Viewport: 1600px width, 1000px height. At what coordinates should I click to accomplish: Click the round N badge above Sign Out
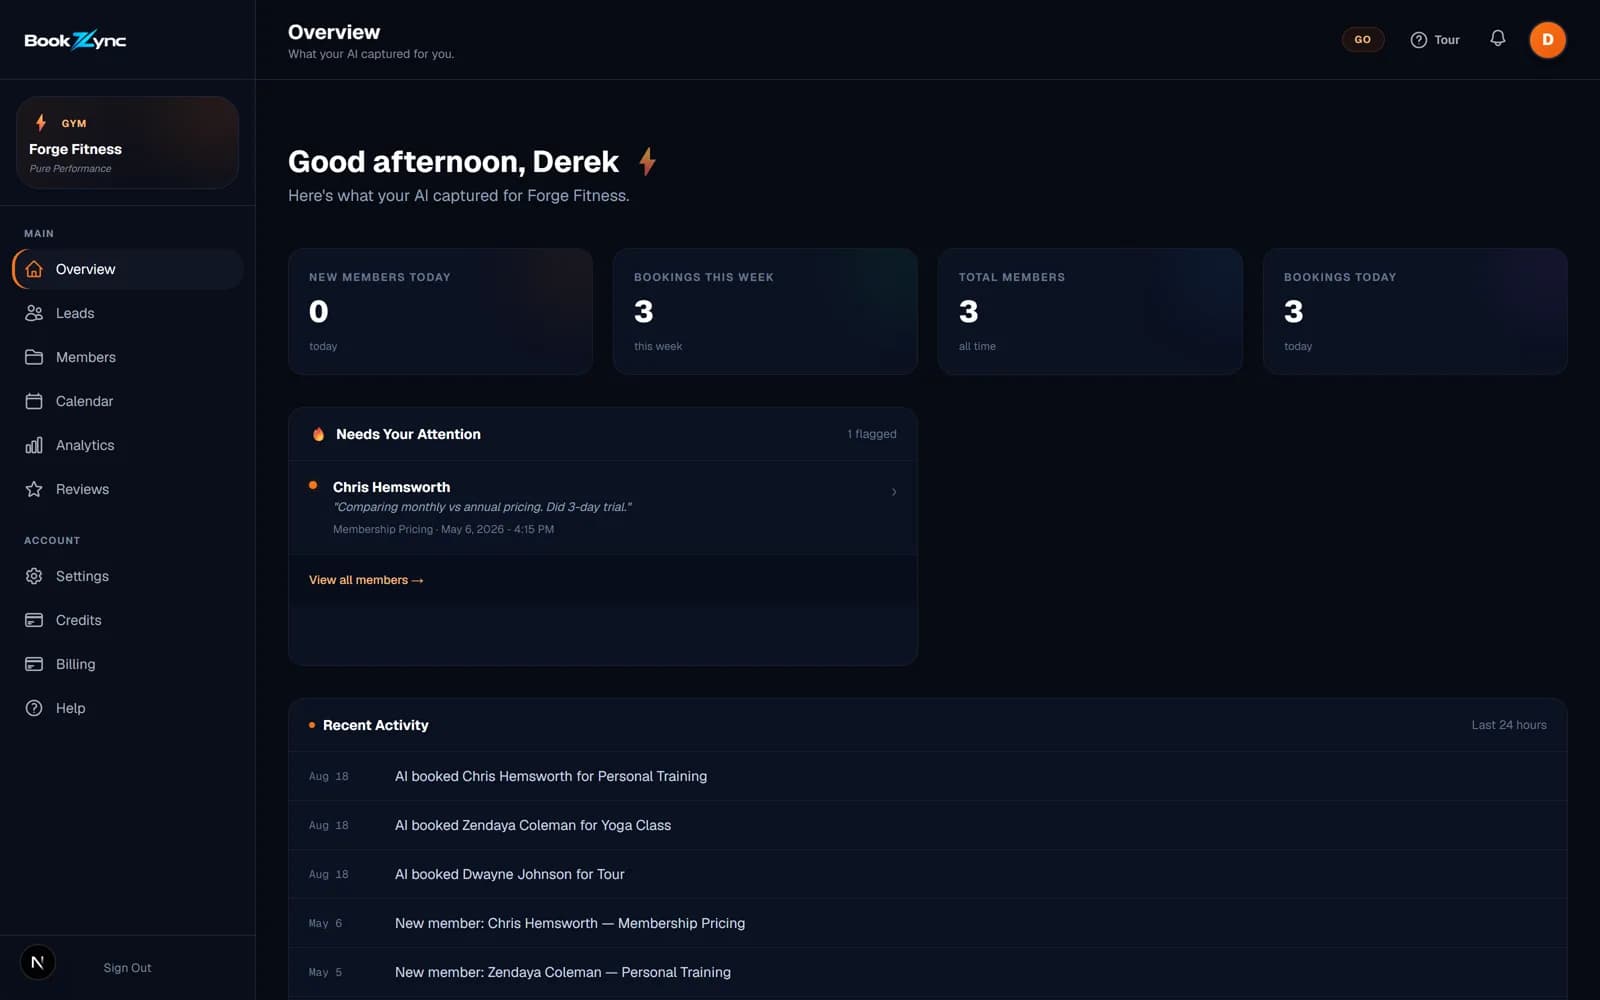click(x=37, y=963)
